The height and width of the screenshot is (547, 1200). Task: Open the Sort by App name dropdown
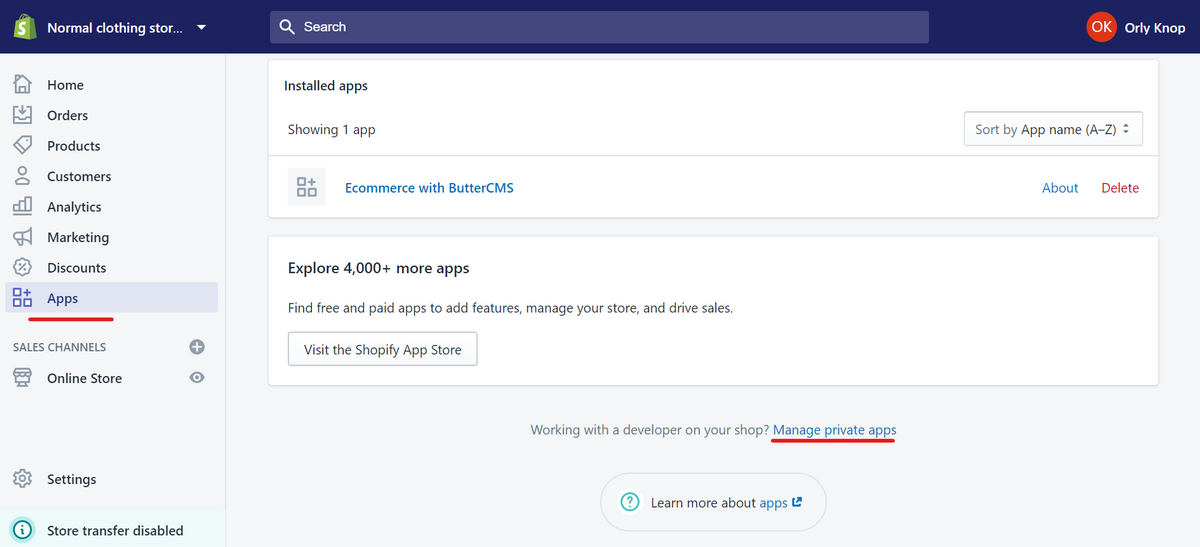coord(1053,129)
